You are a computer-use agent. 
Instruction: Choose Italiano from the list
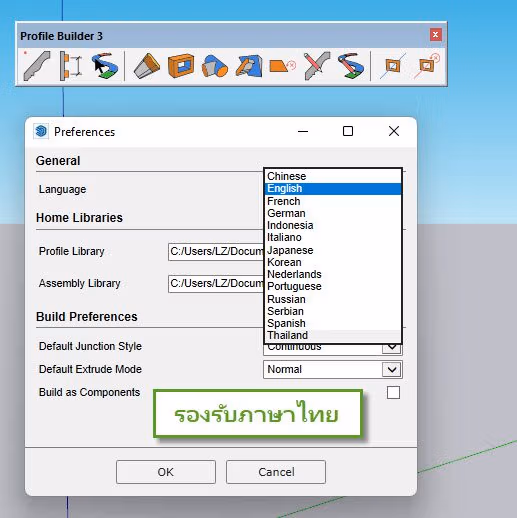[x=333, y=237]
